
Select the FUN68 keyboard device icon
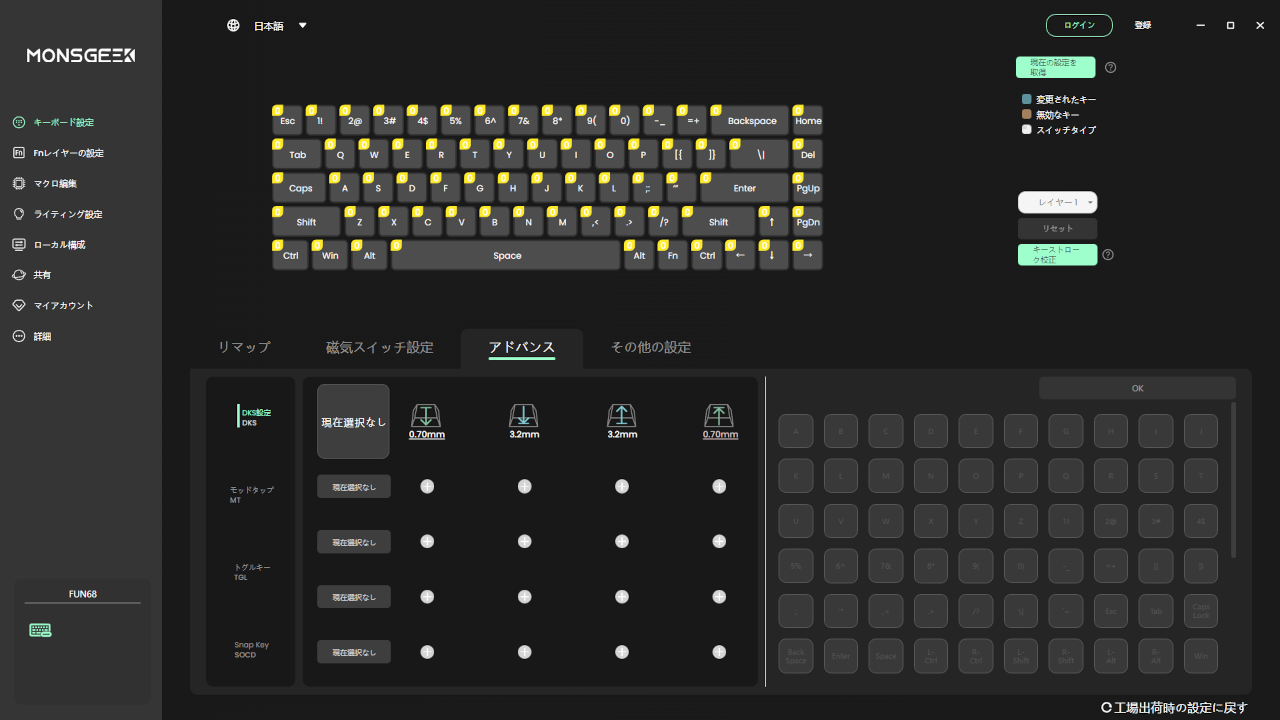[x=41, y=630]
